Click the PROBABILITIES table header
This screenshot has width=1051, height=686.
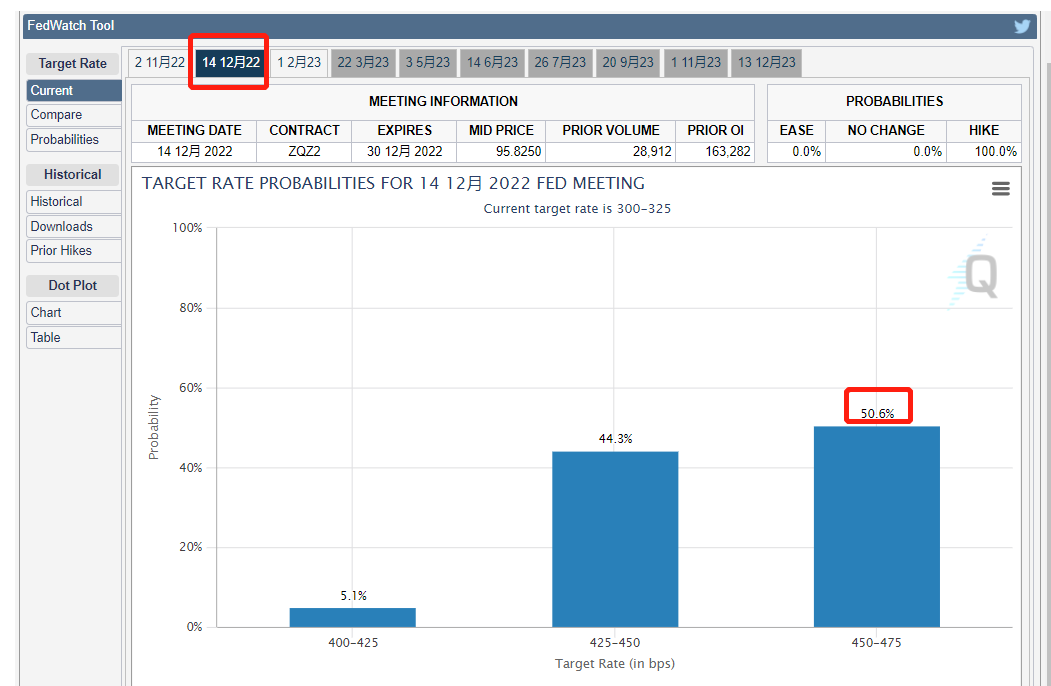(x=894, y=101)
